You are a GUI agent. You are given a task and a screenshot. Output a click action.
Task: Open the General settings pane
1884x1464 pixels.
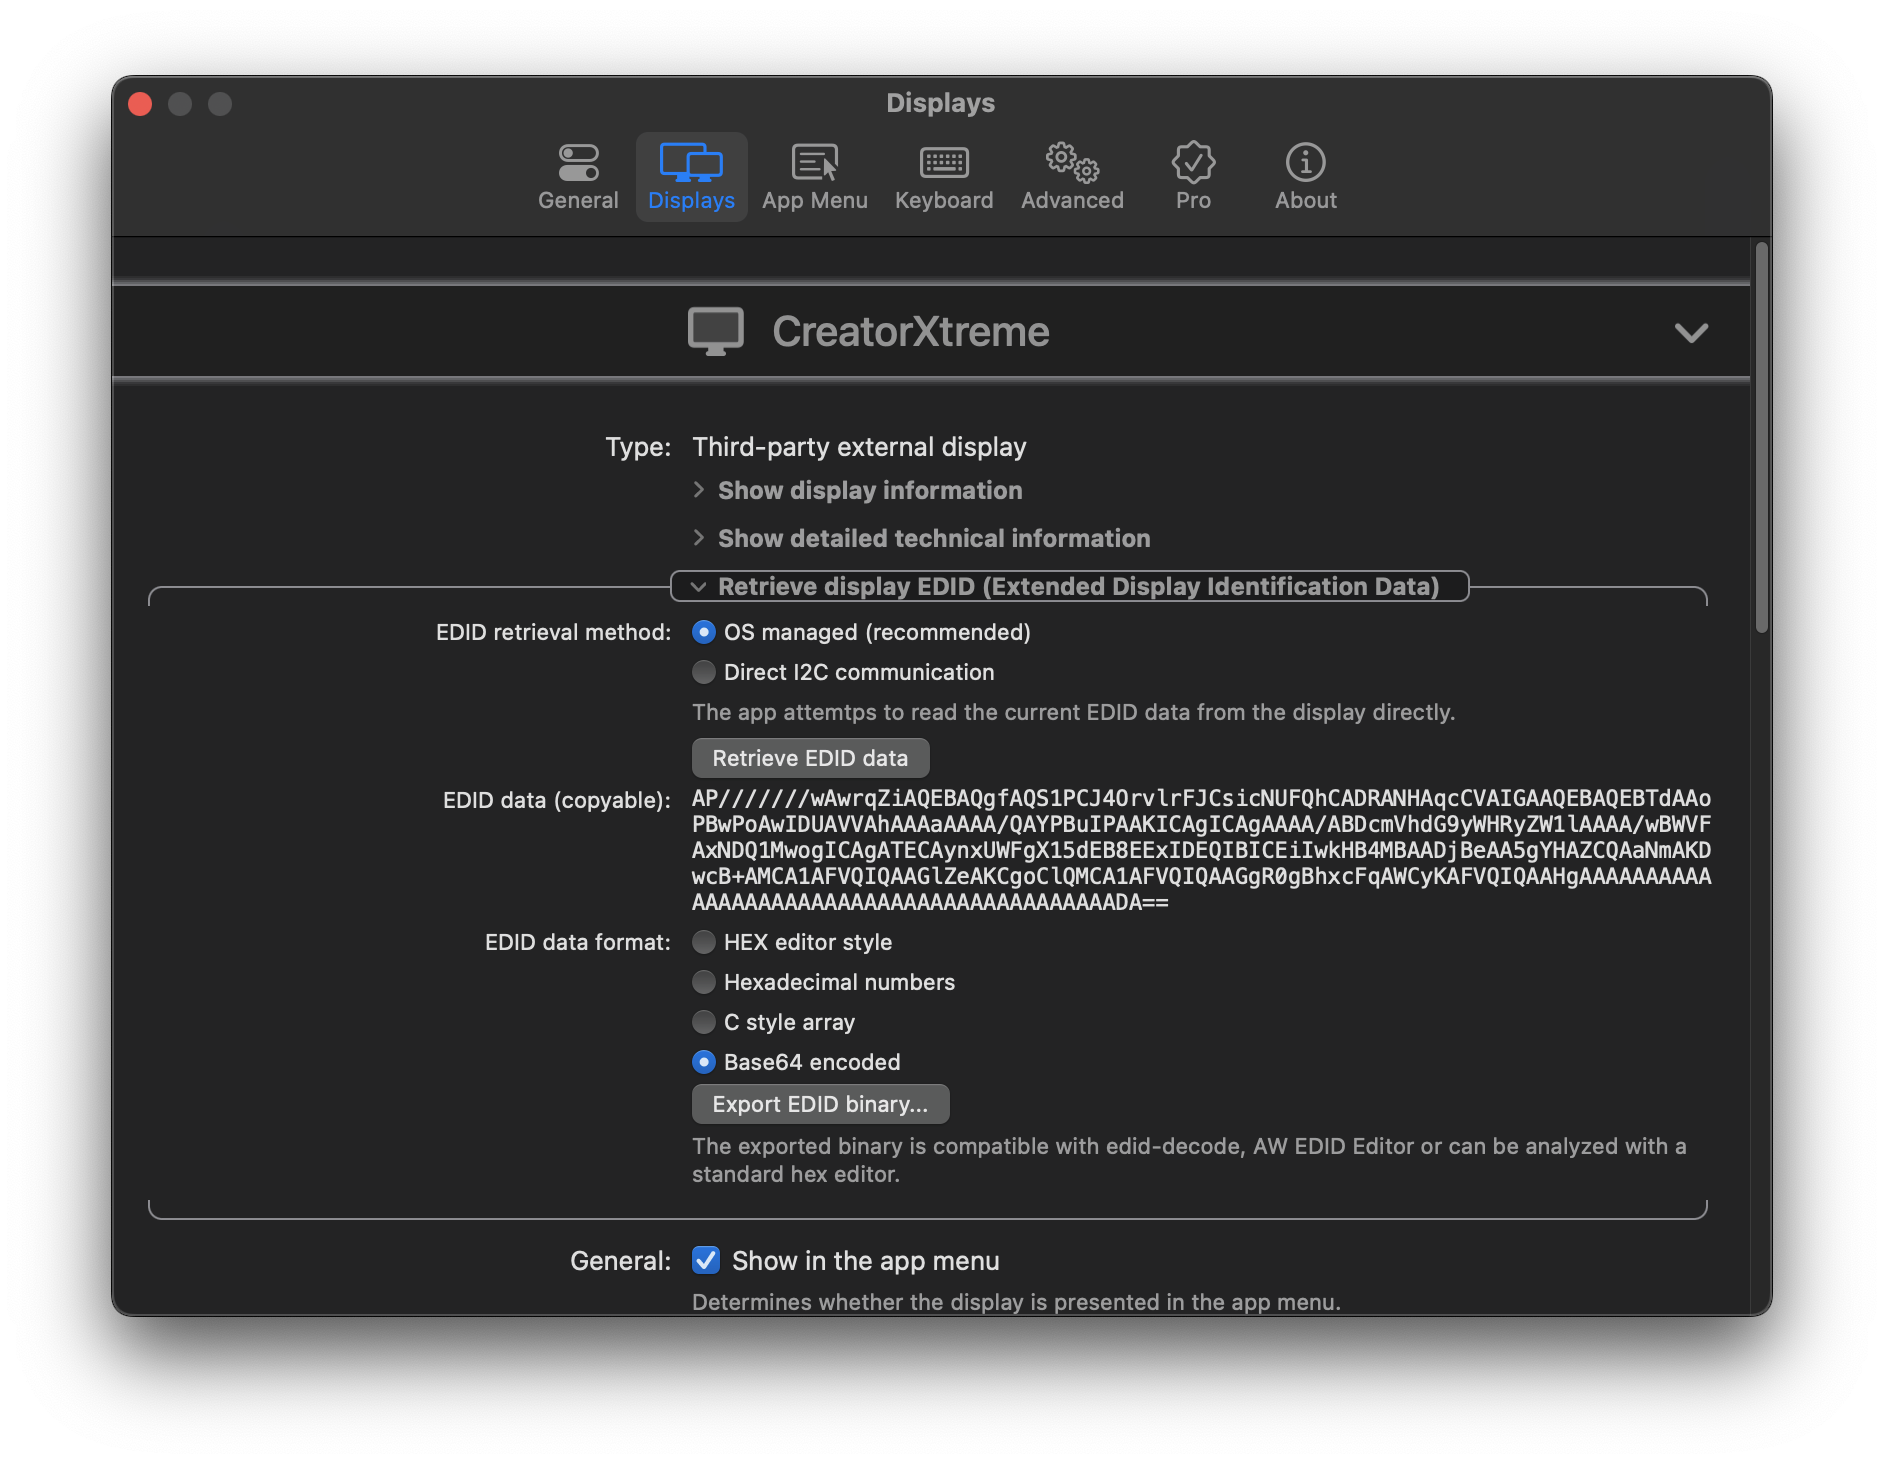[x=577, y=176]
